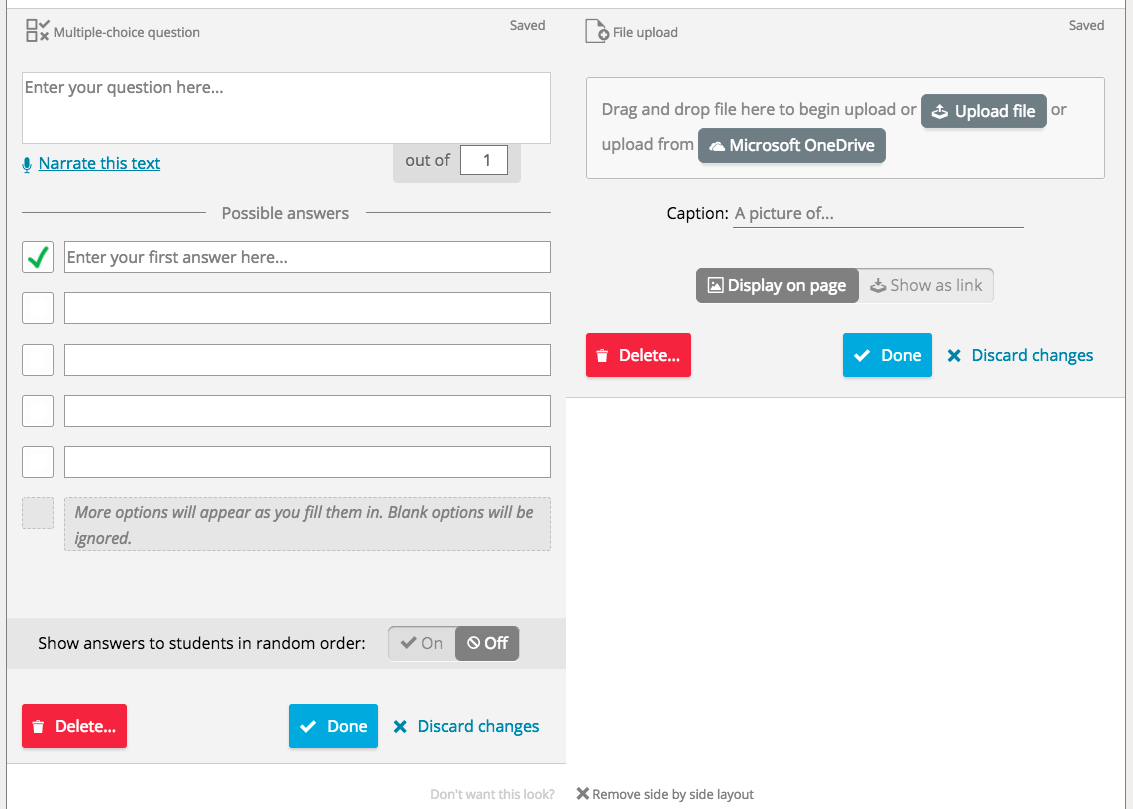Click the 'Show answers to students in random order:' label
The image size is (1133, 809).
tap(202, 643)
